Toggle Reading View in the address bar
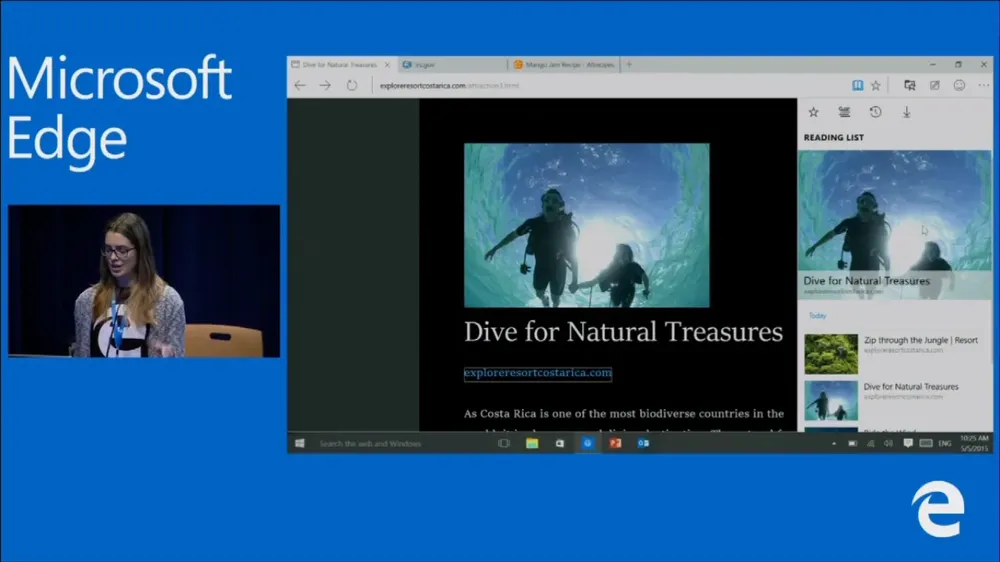 click(857, 86)
